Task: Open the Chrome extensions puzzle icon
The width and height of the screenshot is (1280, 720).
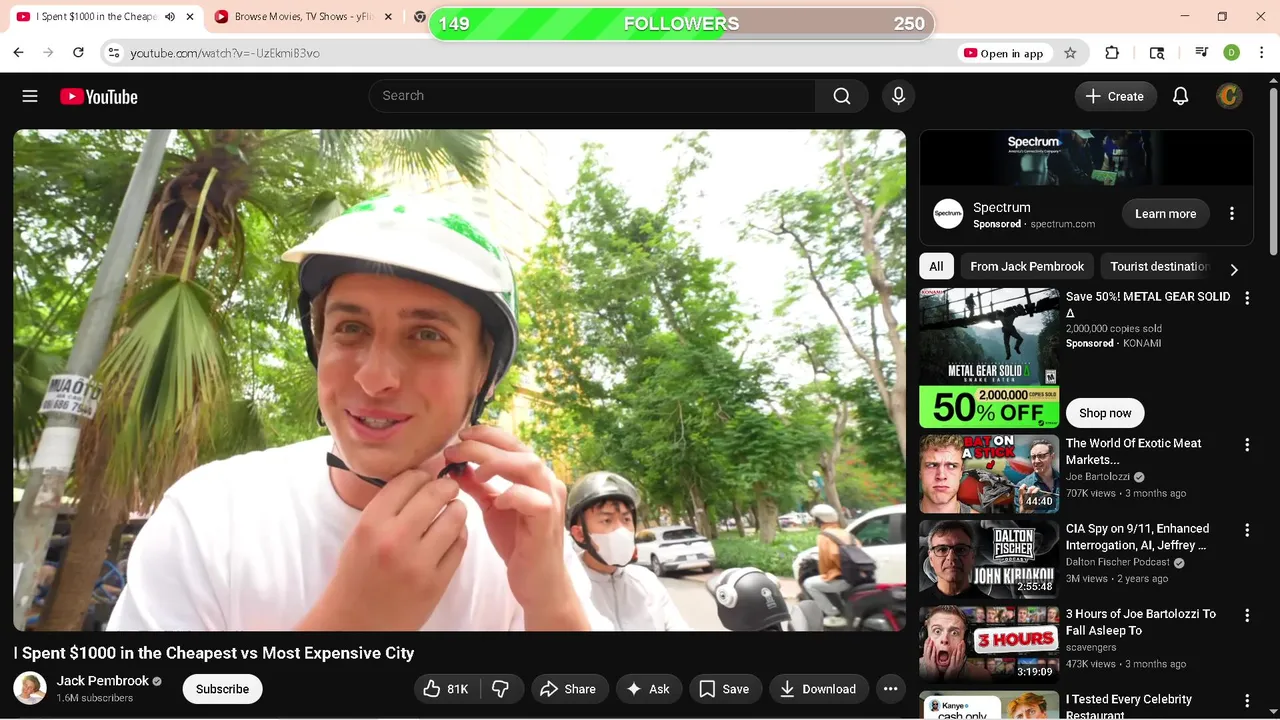Action: (1112, 53)
